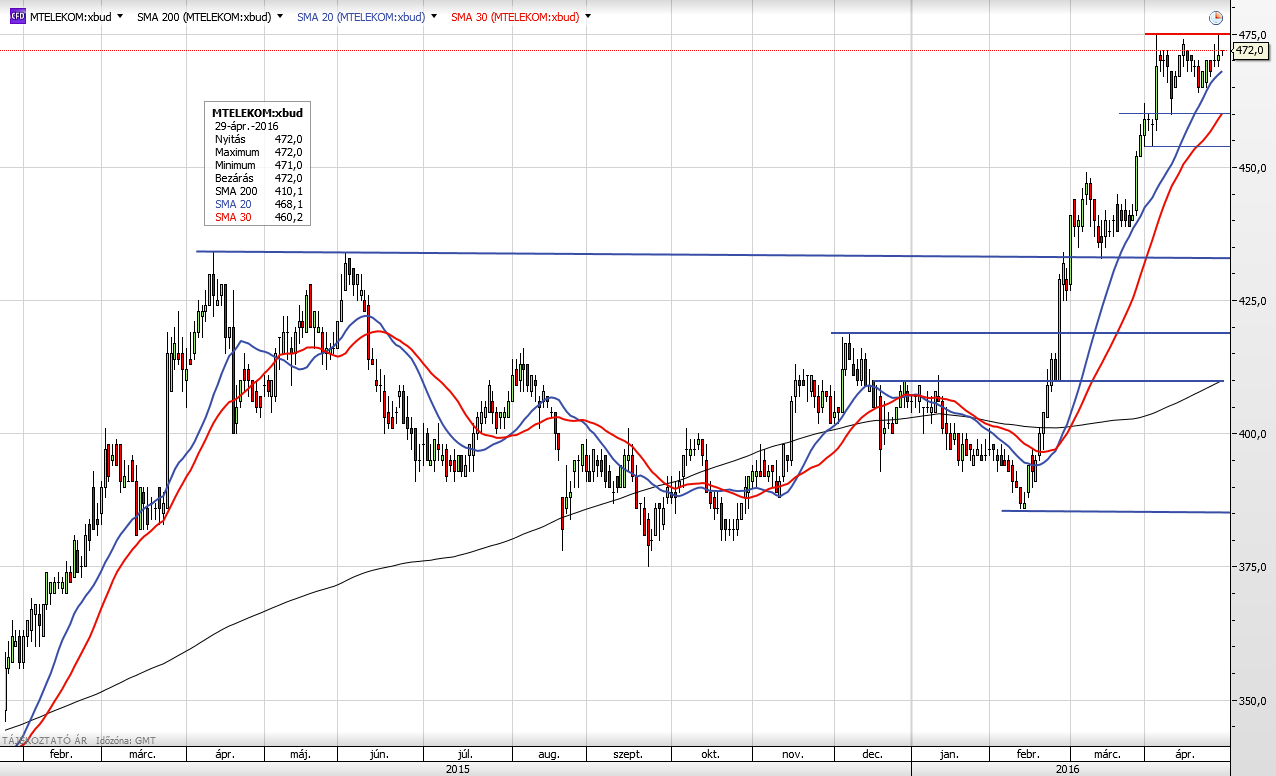This screenshot has width=1276, height=776.
Task: Click the blue SMA 20 468,1 row
Action: [258, 204]
